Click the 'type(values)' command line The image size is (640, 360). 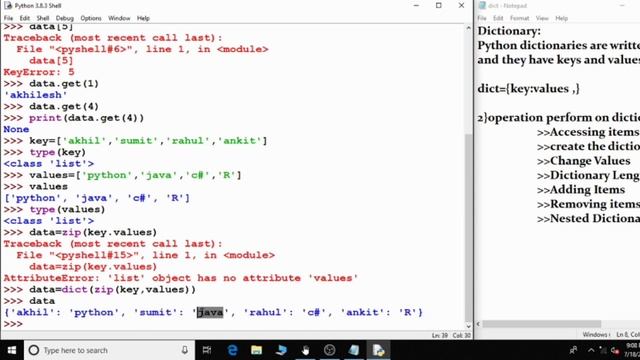67,209
